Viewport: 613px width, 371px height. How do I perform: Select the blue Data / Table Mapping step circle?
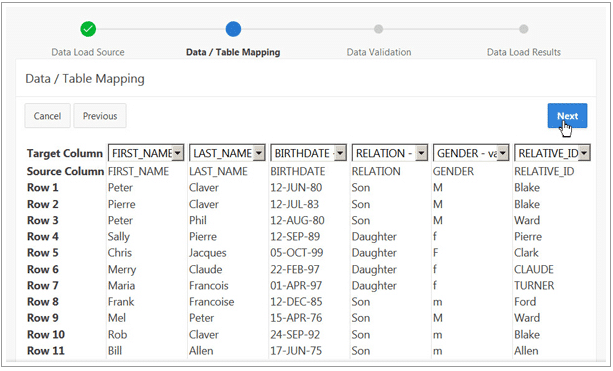click(x=233, y=29)
